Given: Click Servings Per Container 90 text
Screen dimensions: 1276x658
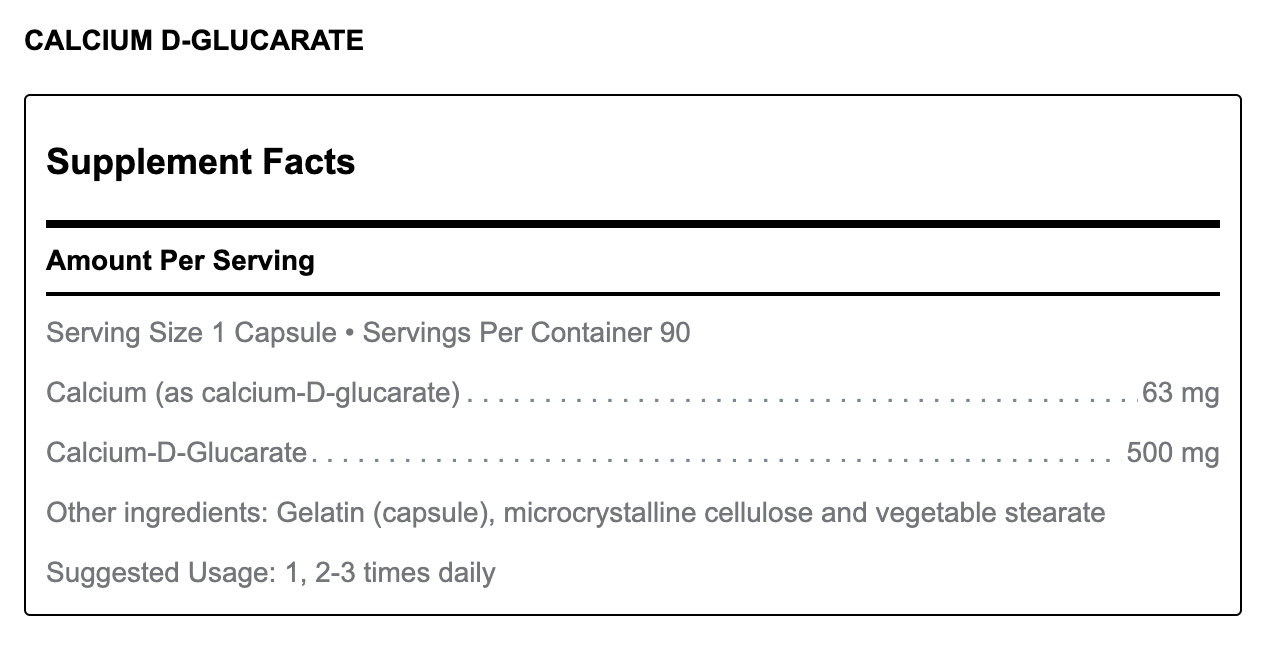Looking at the screenshot, I should tap(527, 332).
